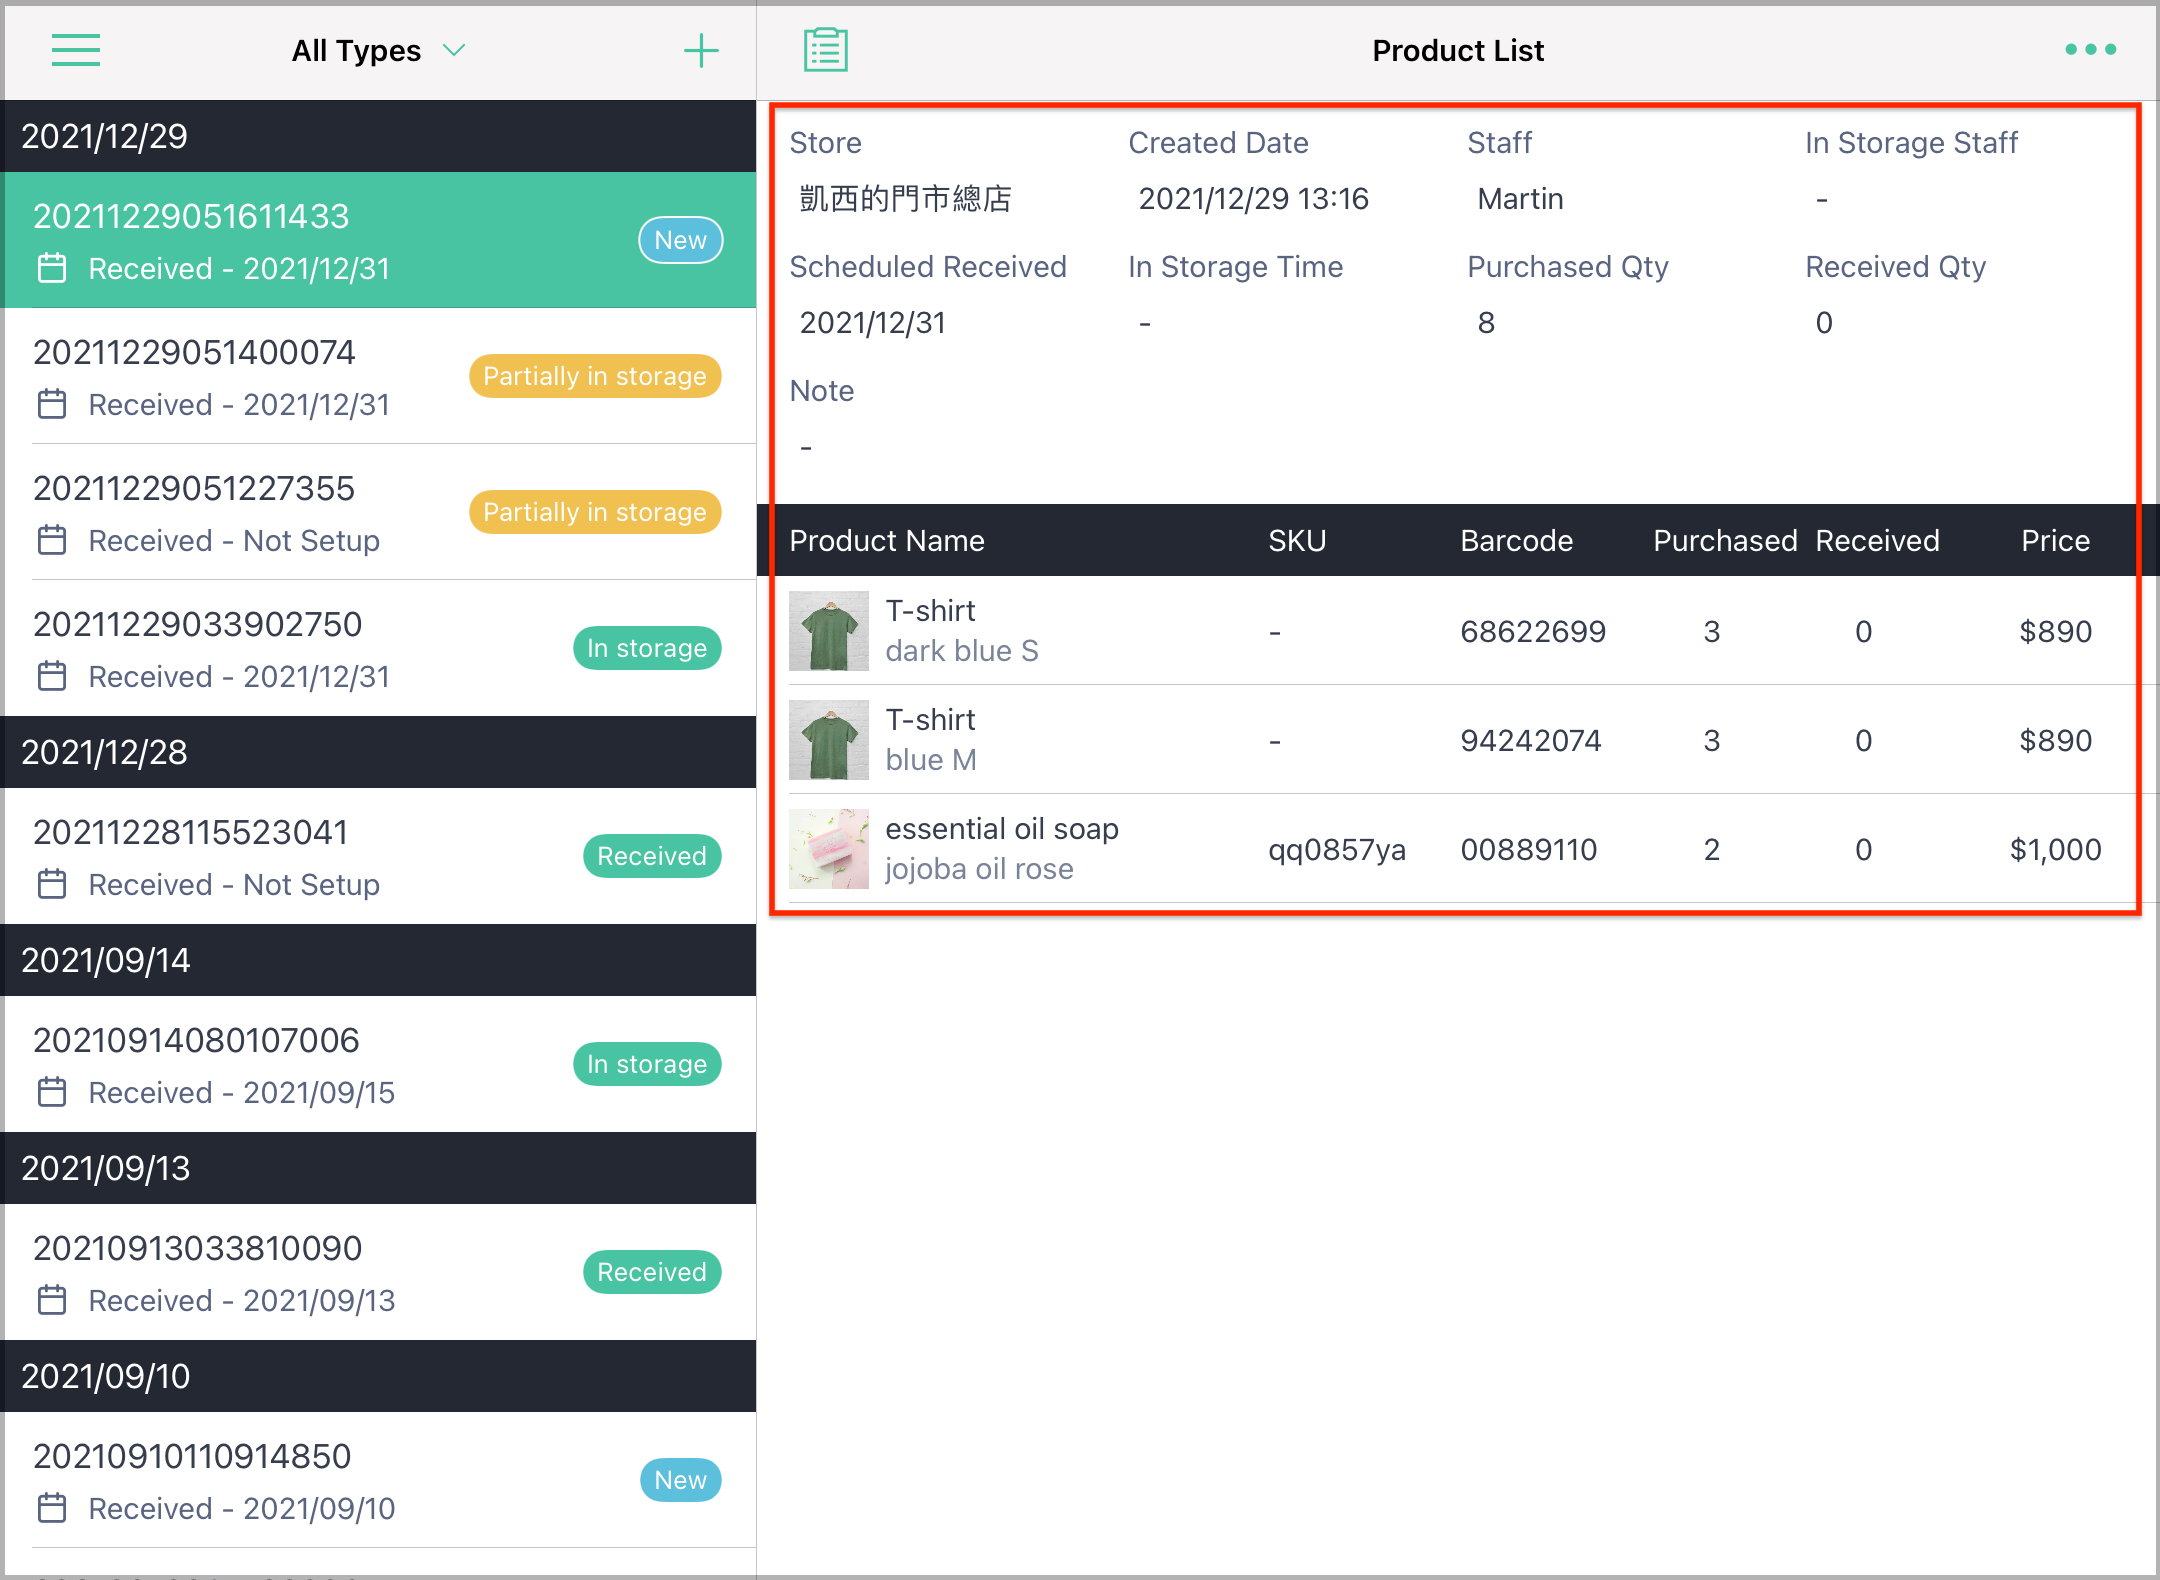
Task: Click the Product Name column header
Action: [887, 540]
